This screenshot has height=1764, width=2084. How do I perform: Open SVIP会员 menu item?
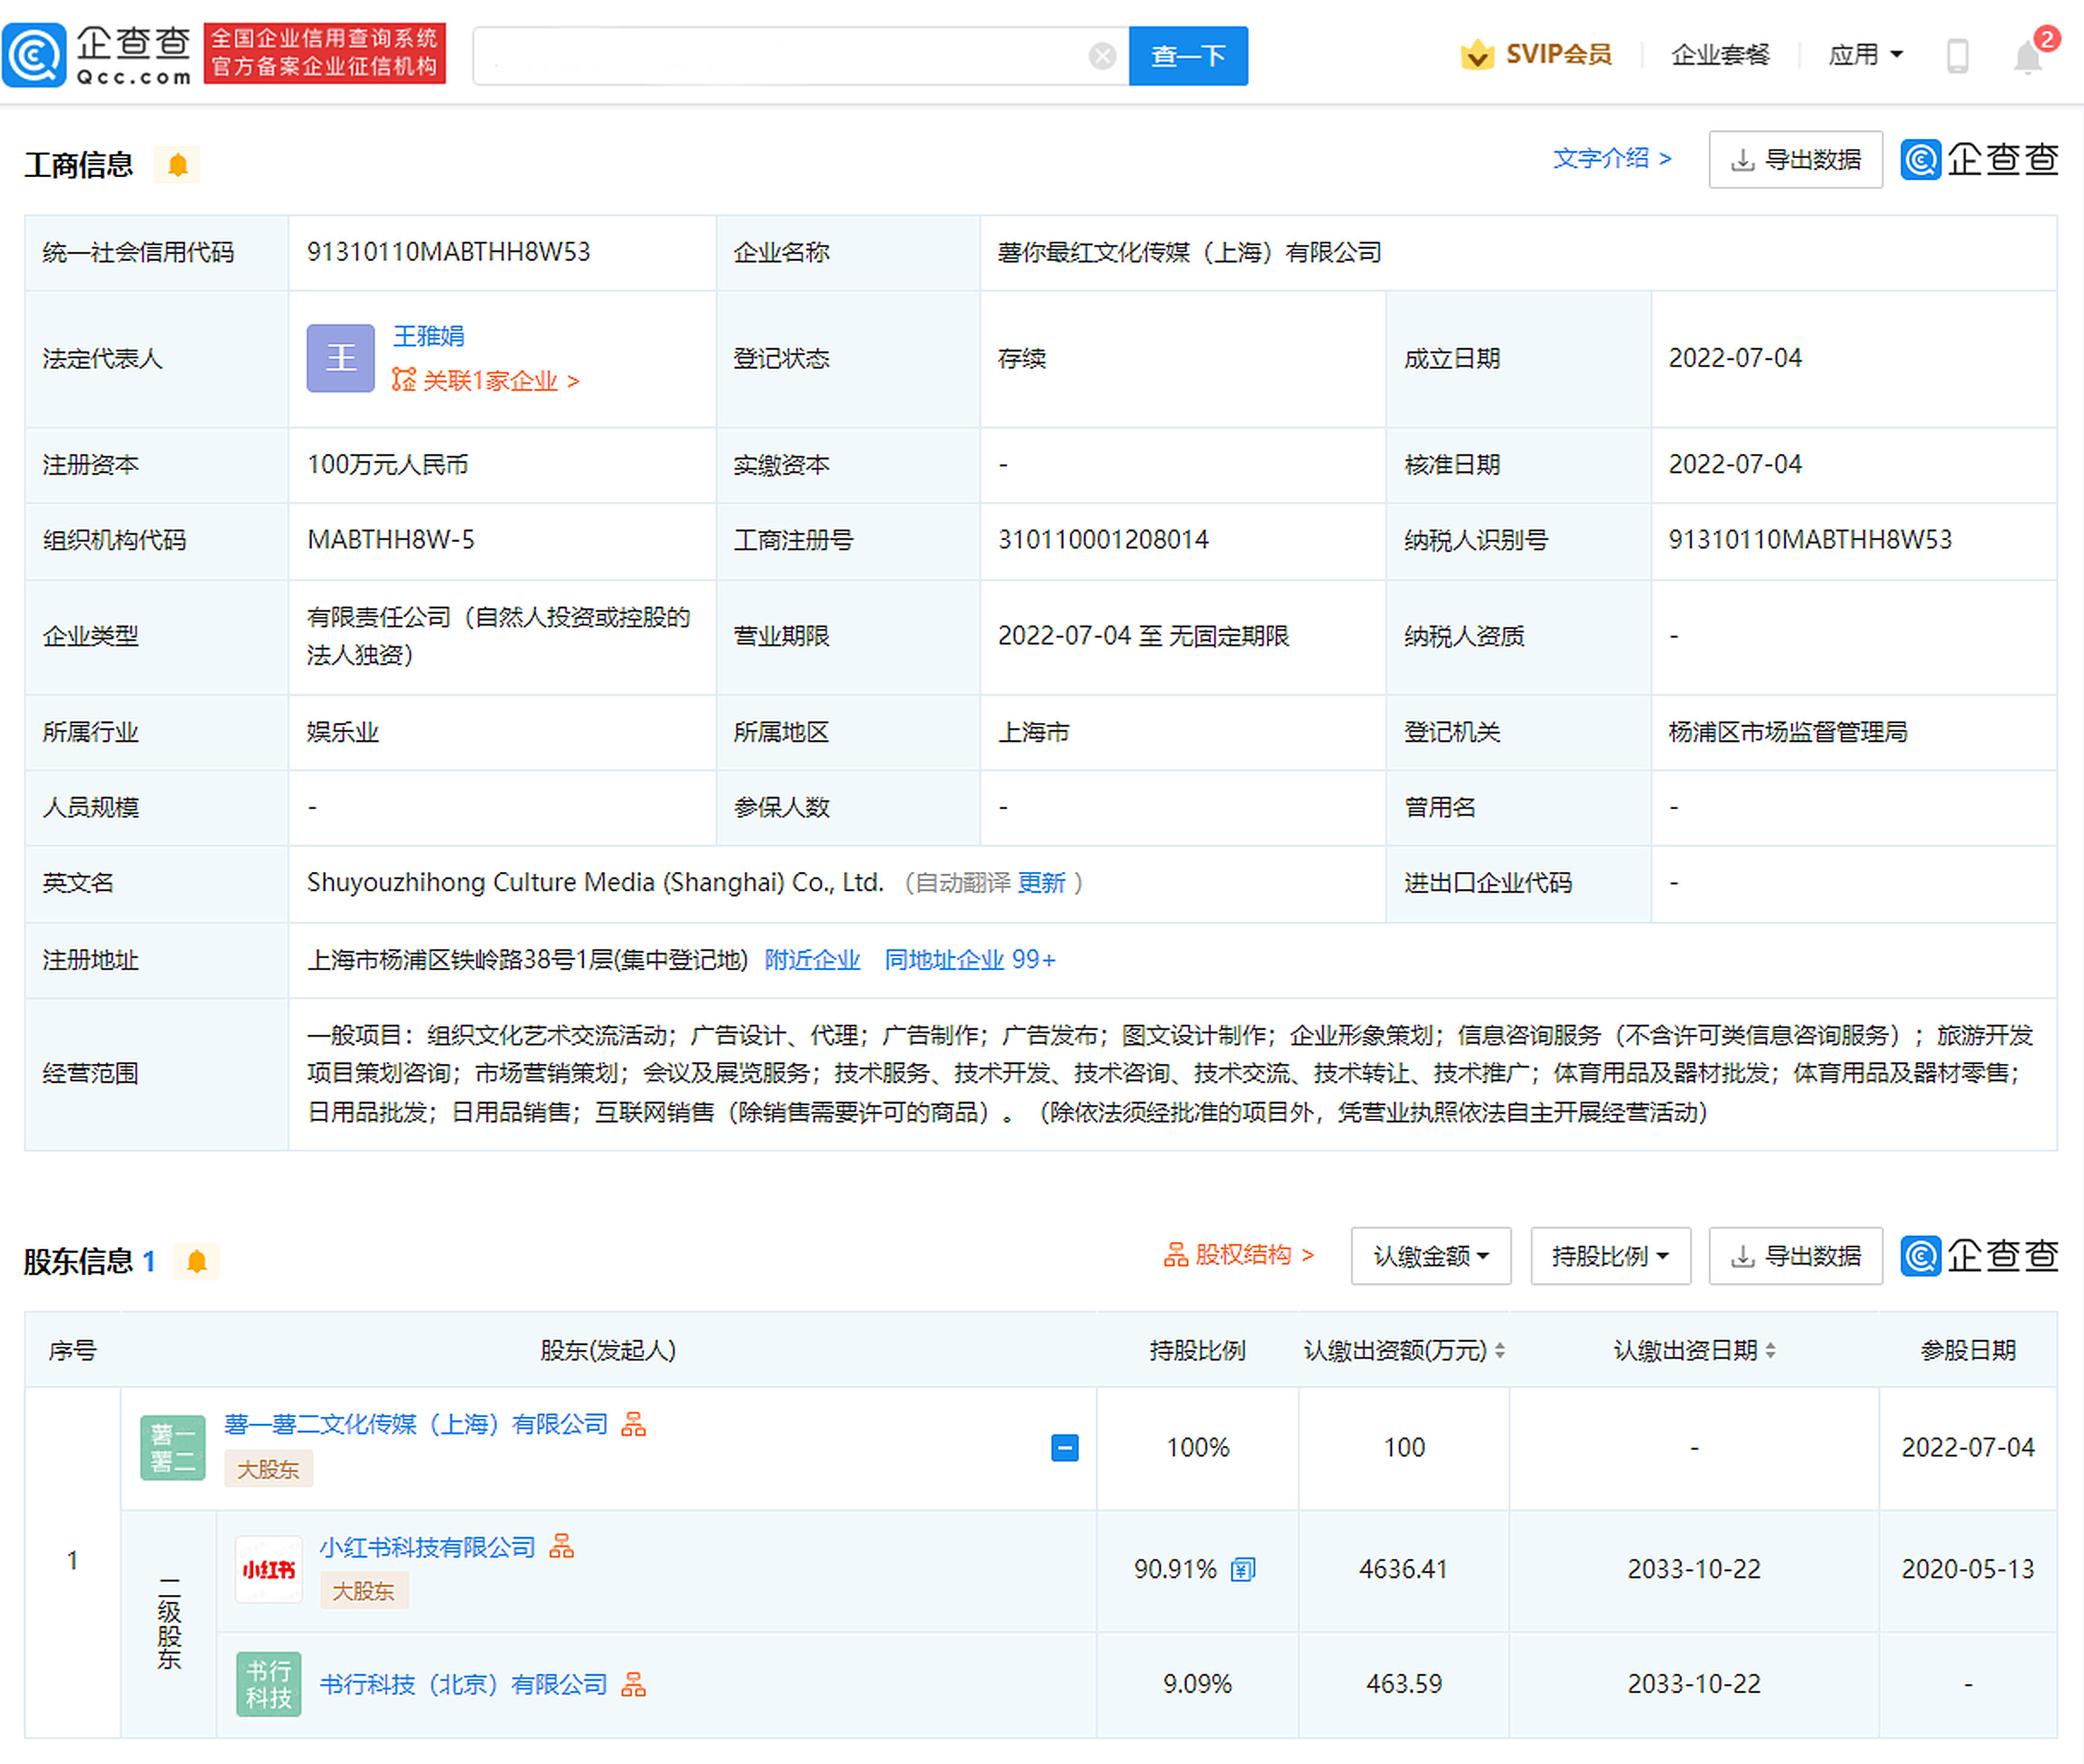1558,54
